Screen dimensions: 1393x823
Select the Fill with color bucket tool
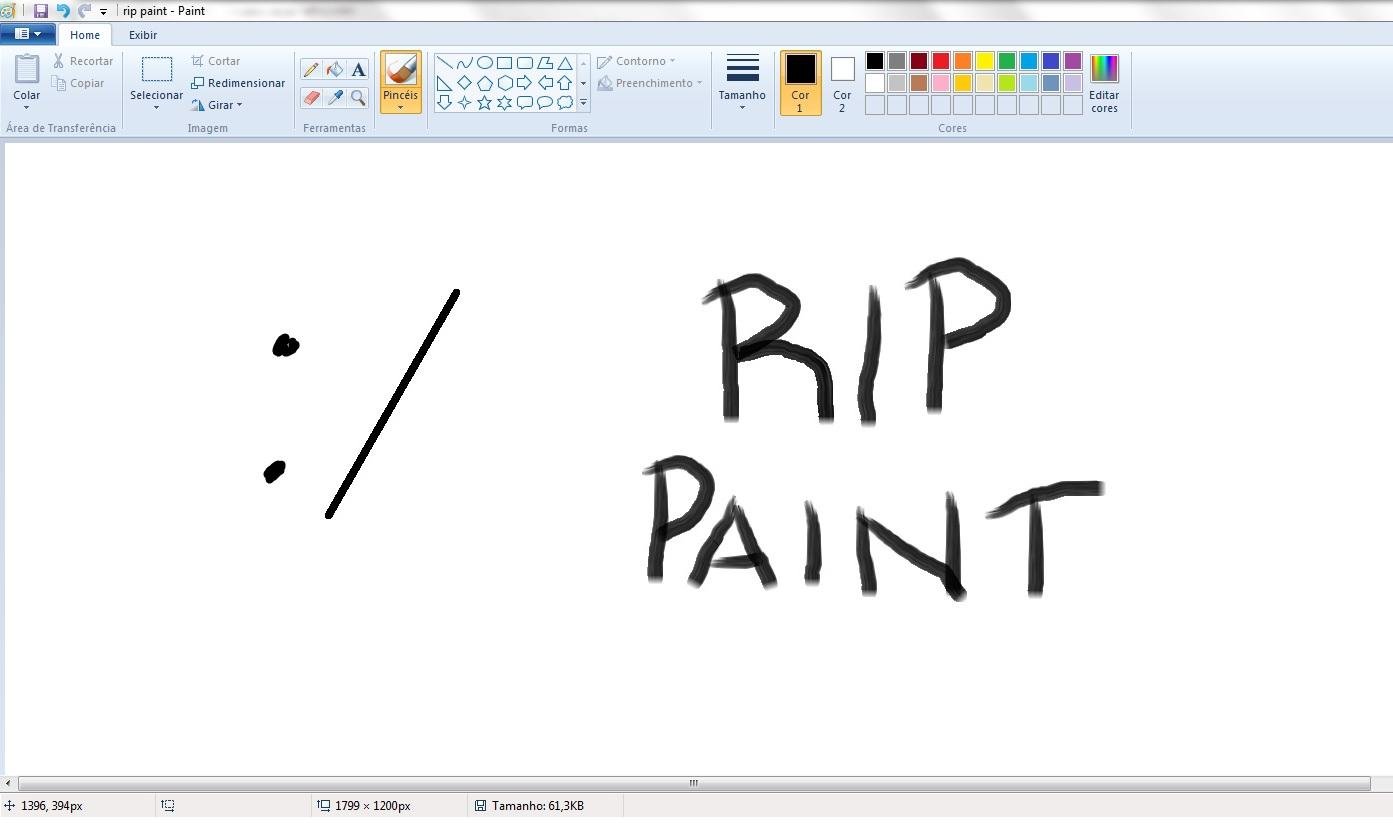(x=335, y=69)
